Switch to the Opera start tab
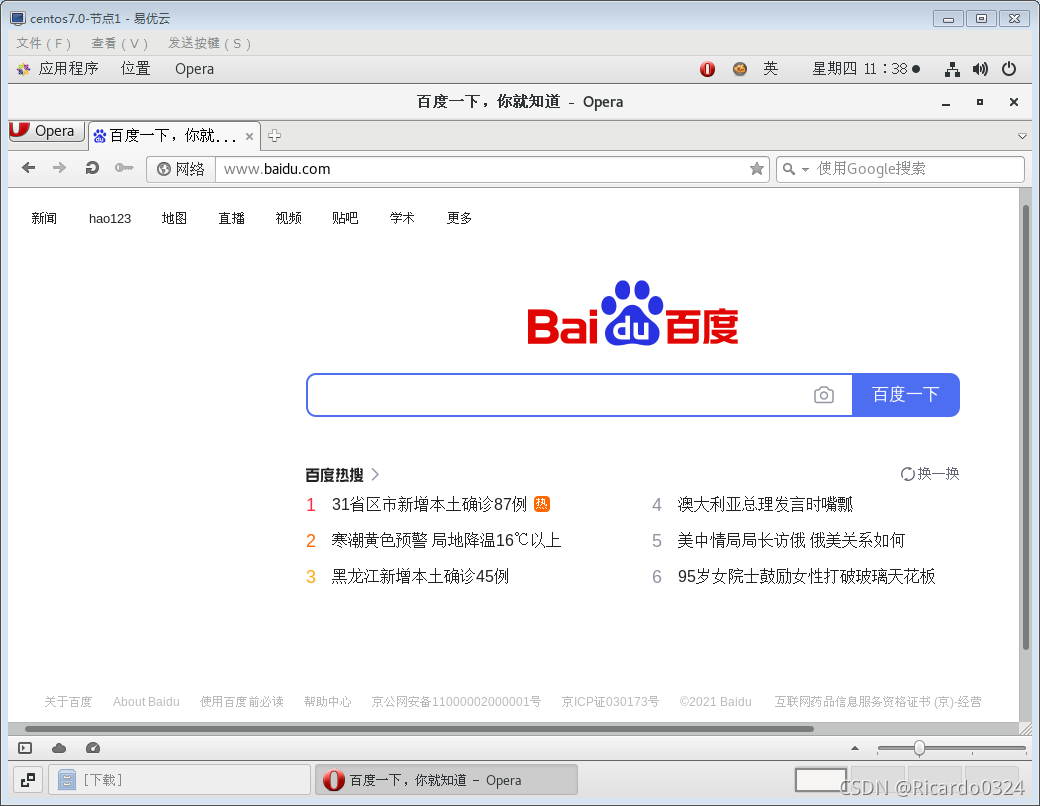The image size is (1040, 806). click(x=46, y=130)
